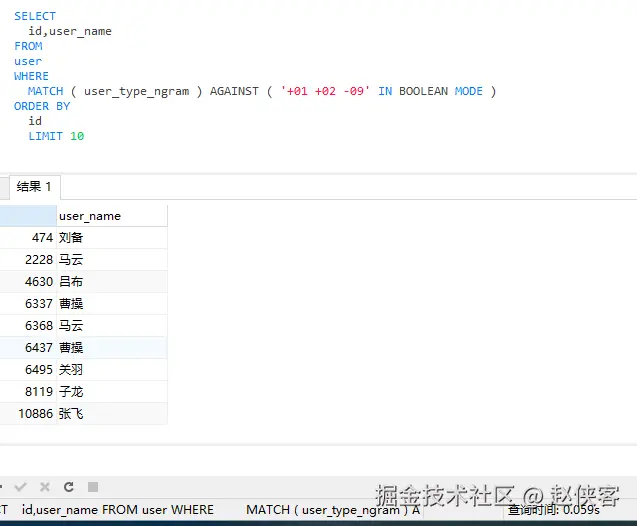This screenshot has width=637, height=526.
Task: Select the cell with id 2228
Action: [x=28, y=260]
